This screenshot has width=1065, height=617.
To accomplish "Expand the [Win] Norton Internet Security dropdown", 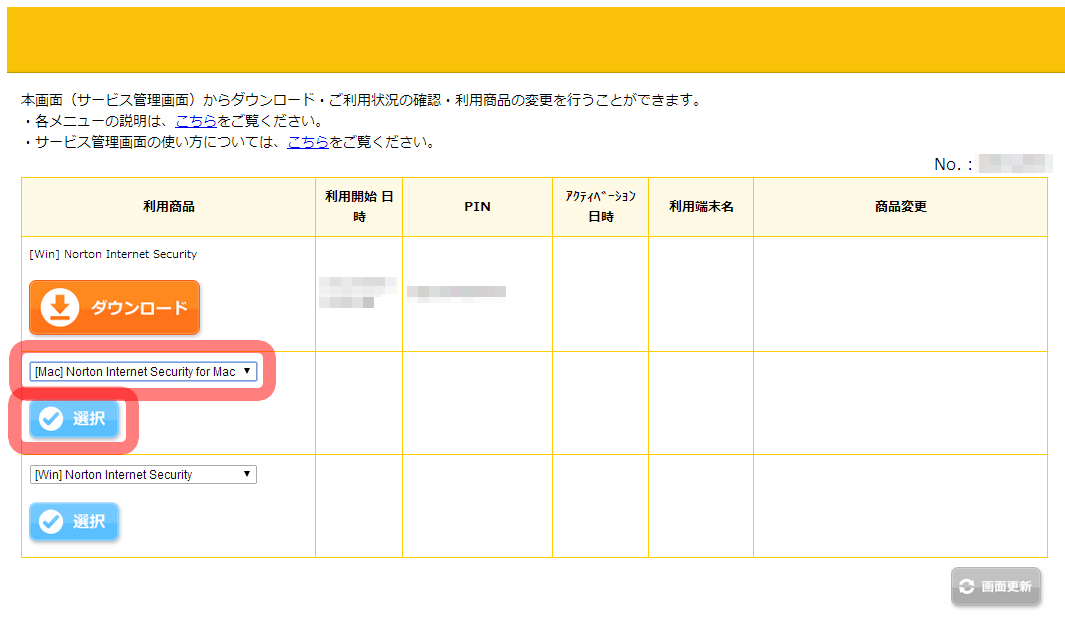I will click(143, 474).
